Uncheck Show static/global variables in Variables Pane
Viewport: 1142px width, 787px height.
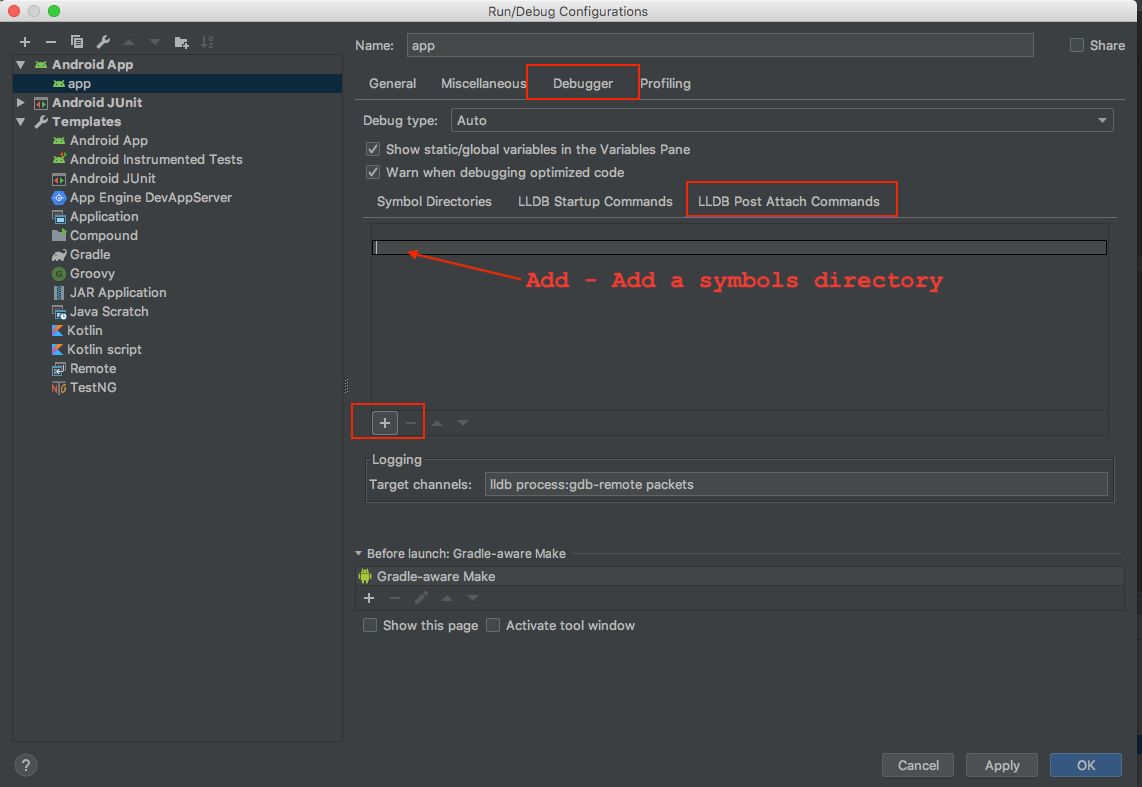[x=373, y=149]
